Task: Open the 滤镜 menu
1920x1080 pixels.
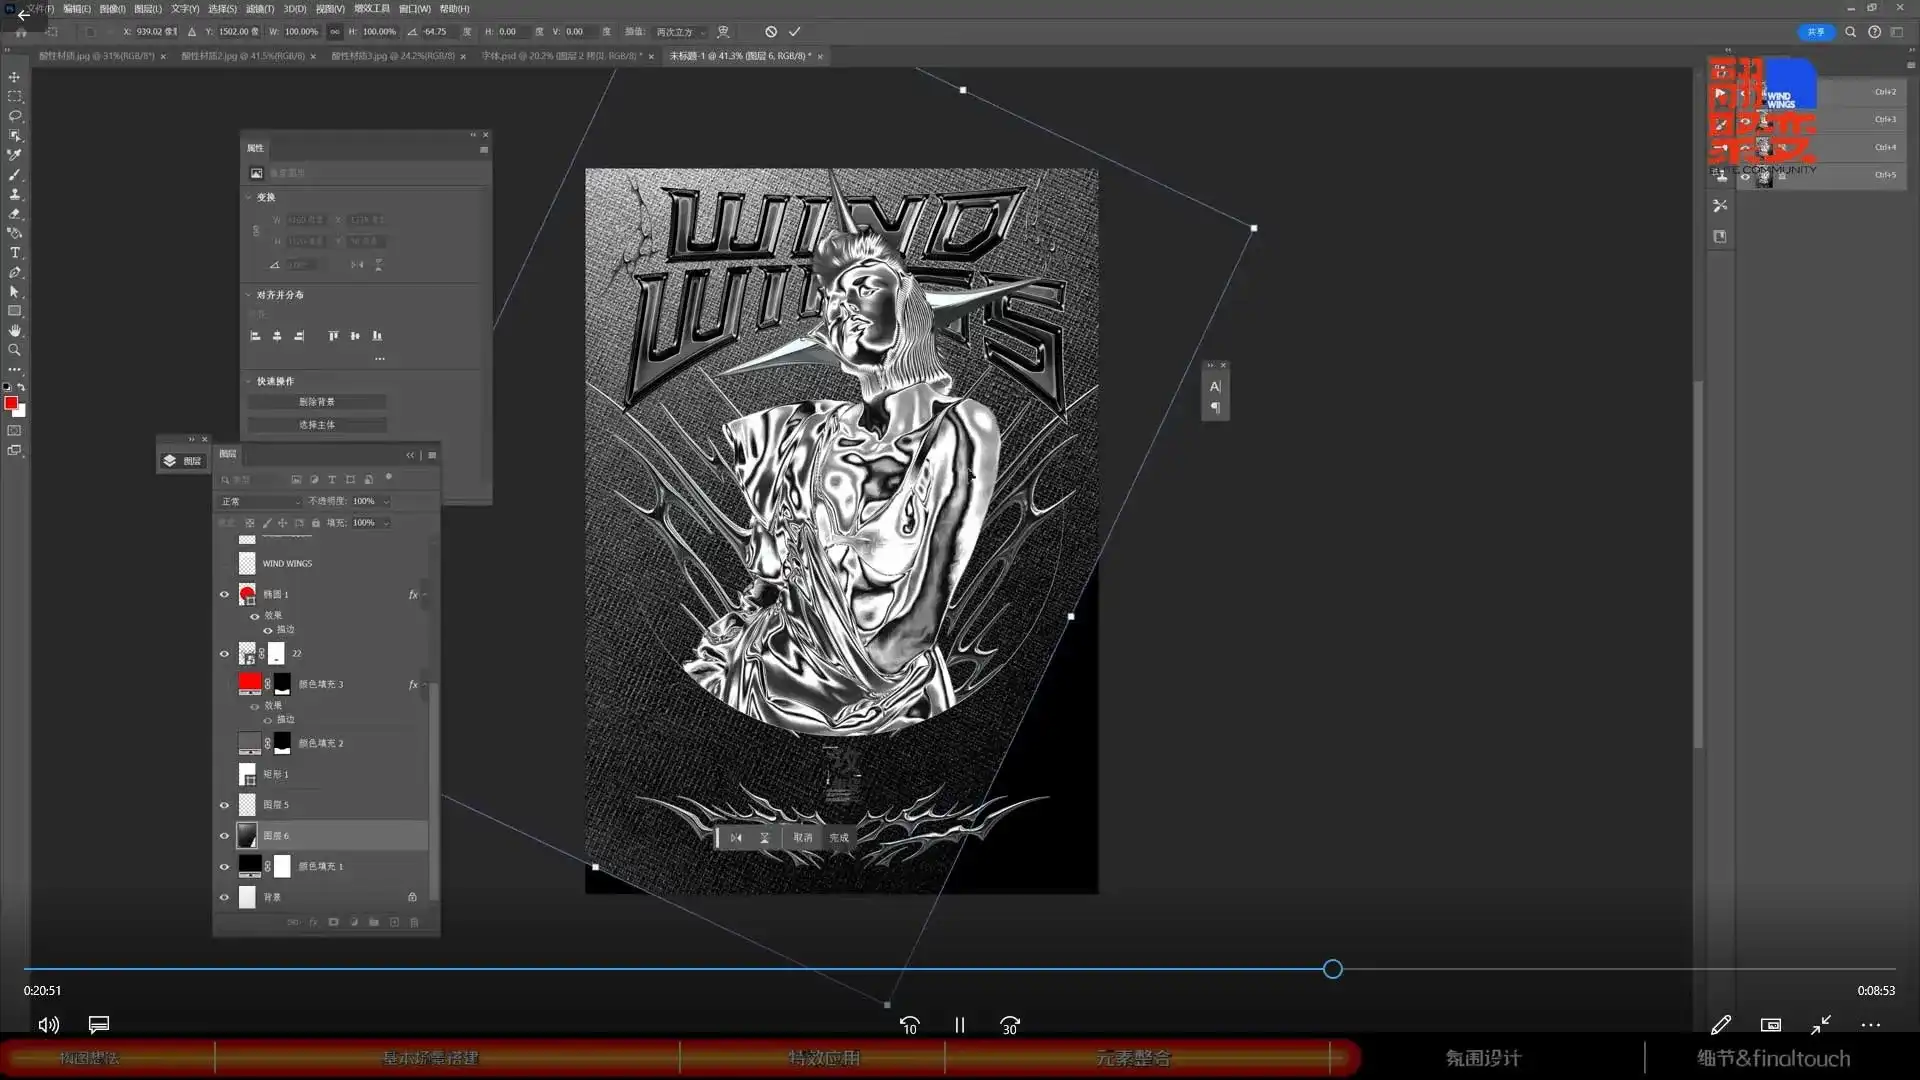Action: coord(260,9)
